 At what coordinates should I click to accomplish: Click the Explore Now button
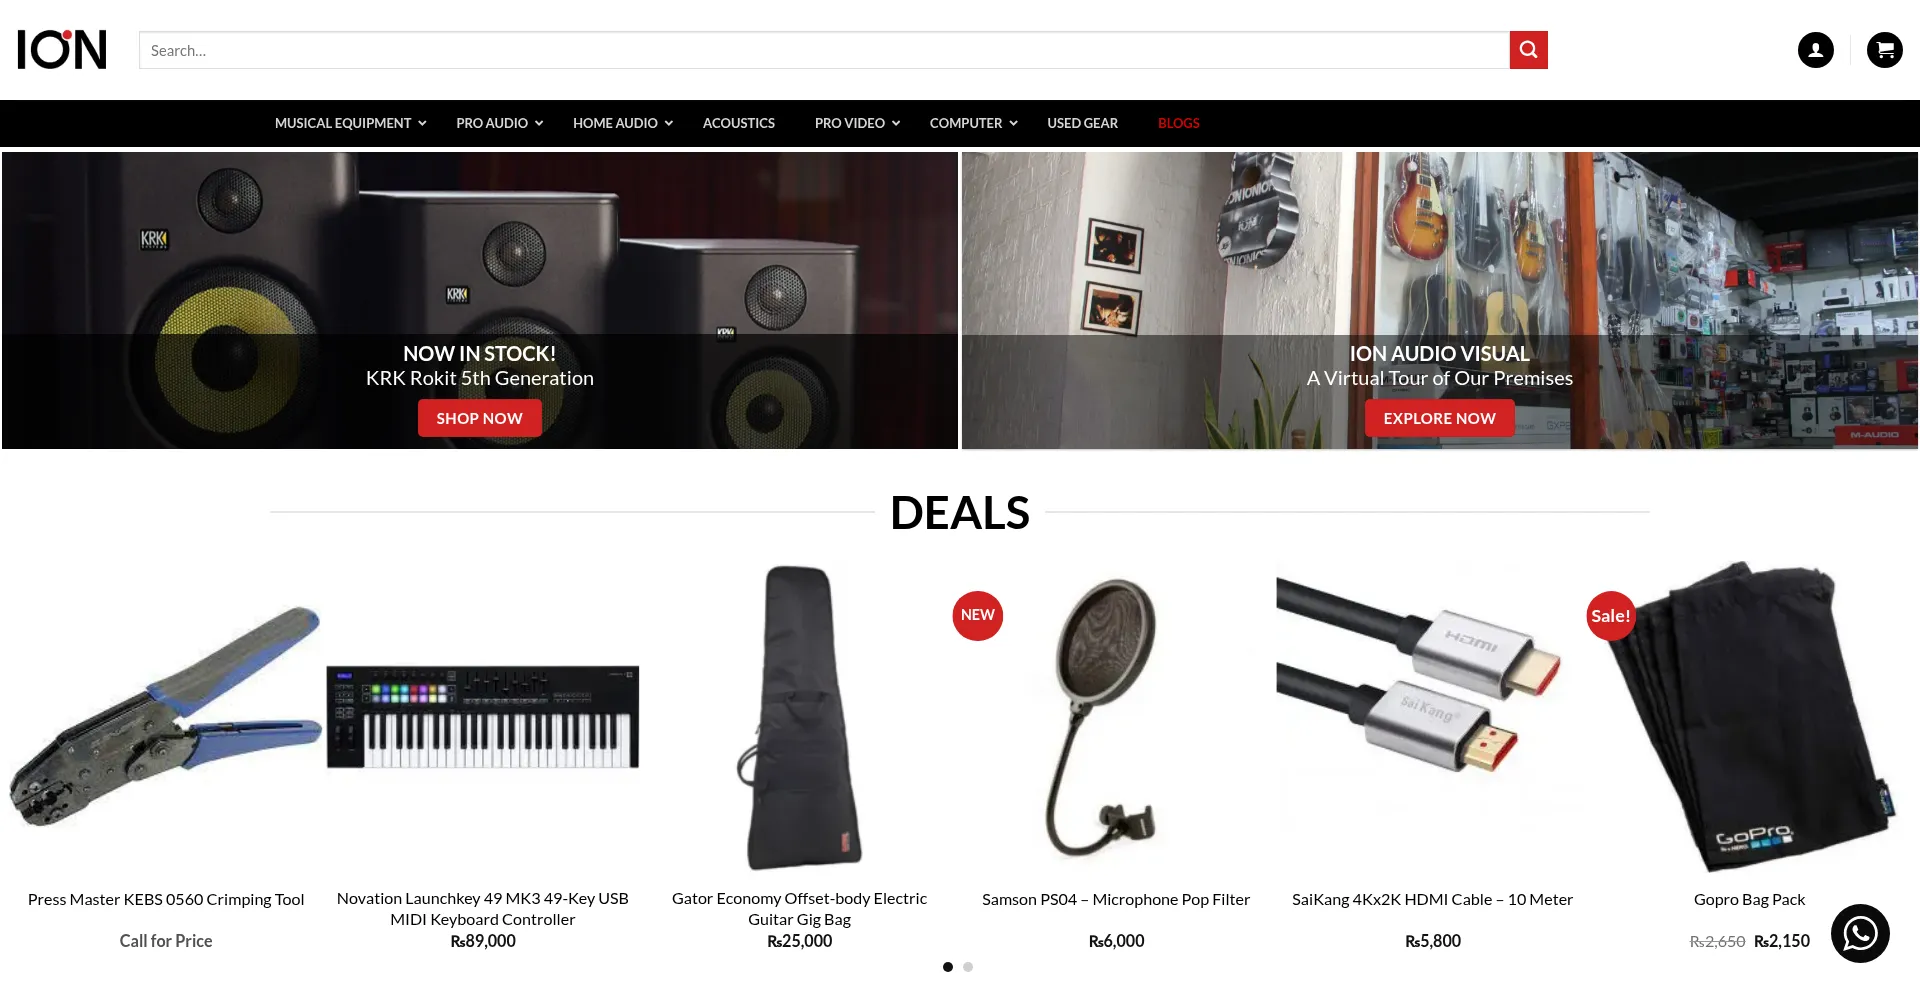coord(1439,418)
